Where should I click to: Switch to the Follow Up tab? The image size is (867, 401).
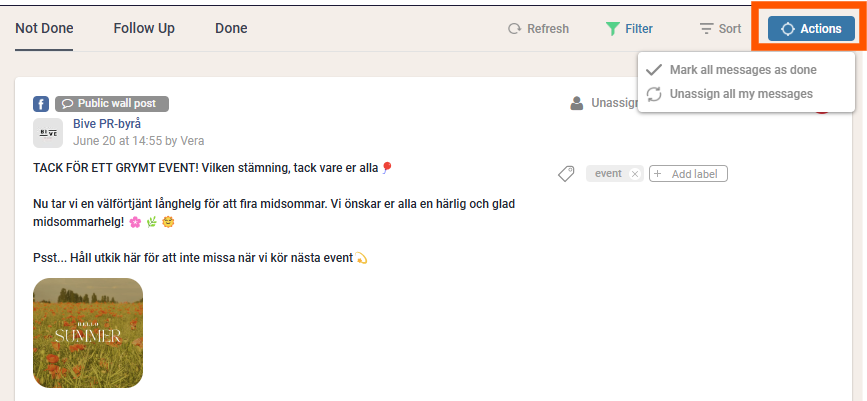(x=144, y=28)
